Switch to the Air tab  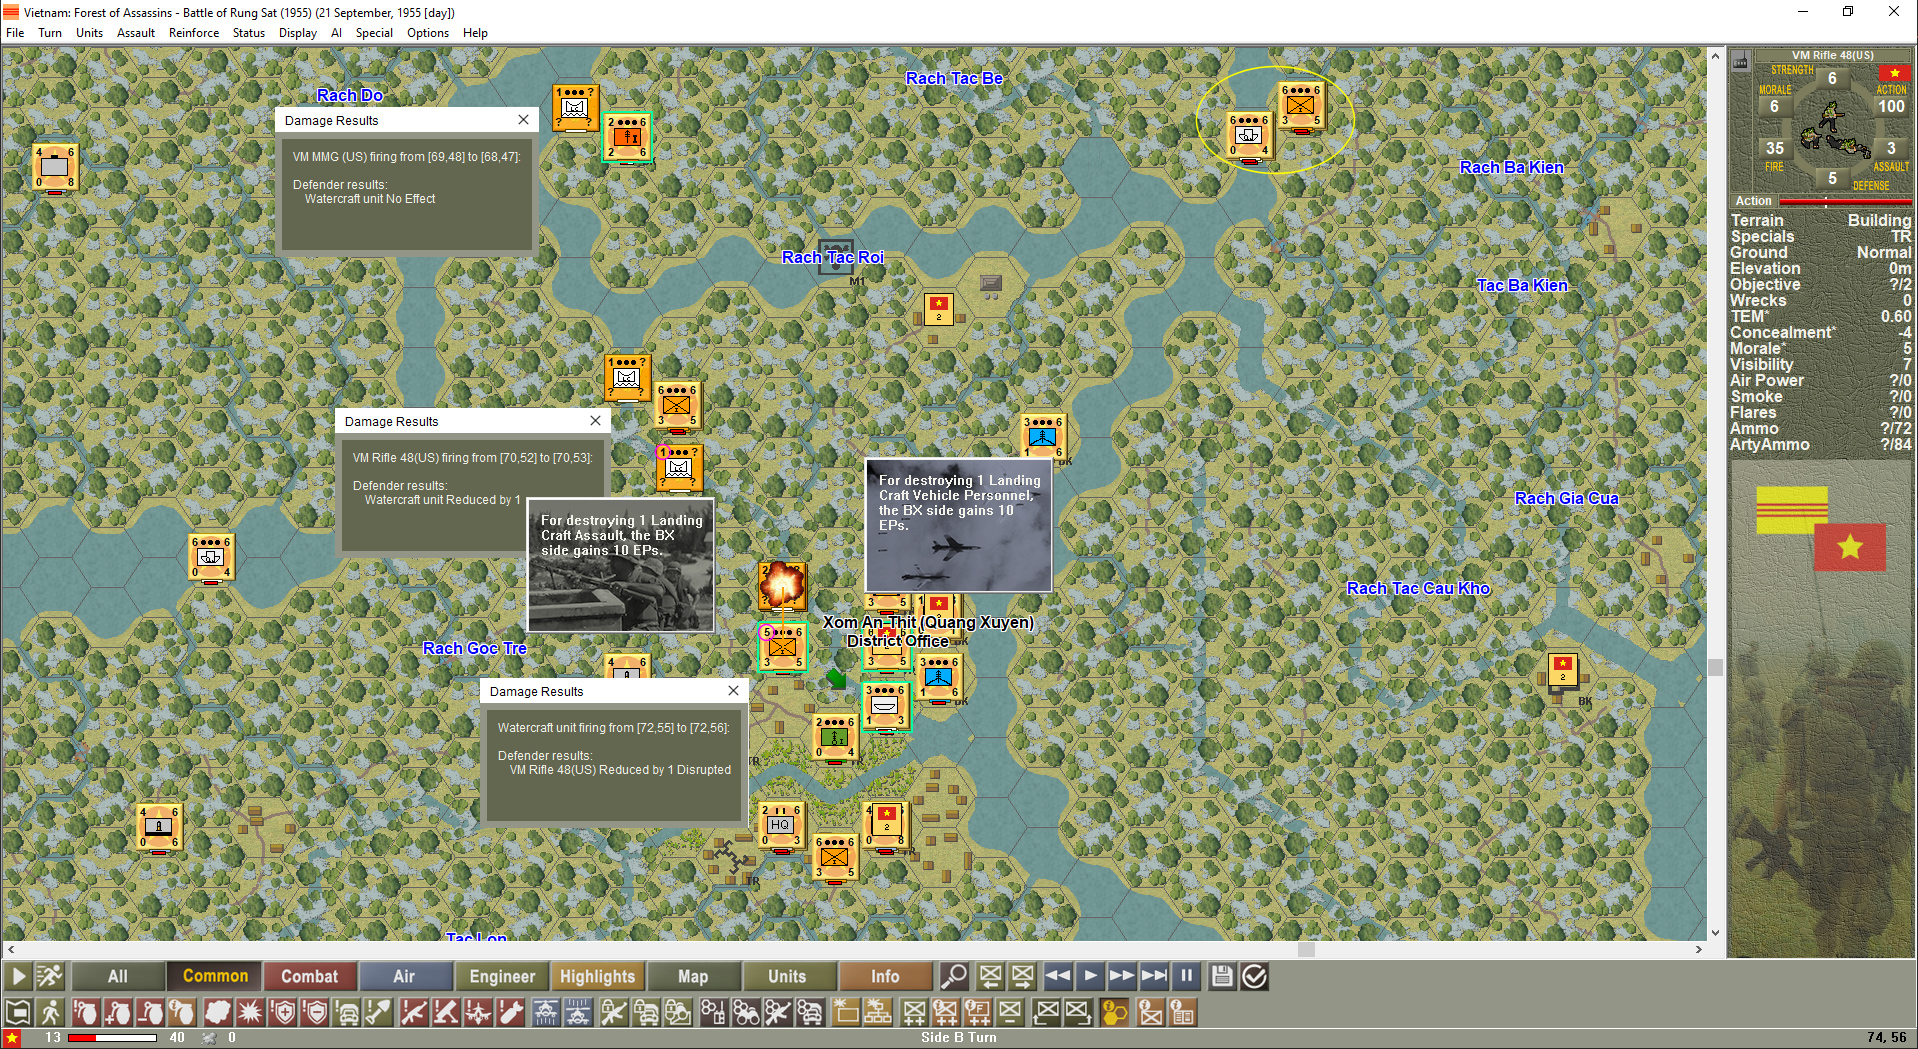tap(406, 976)
